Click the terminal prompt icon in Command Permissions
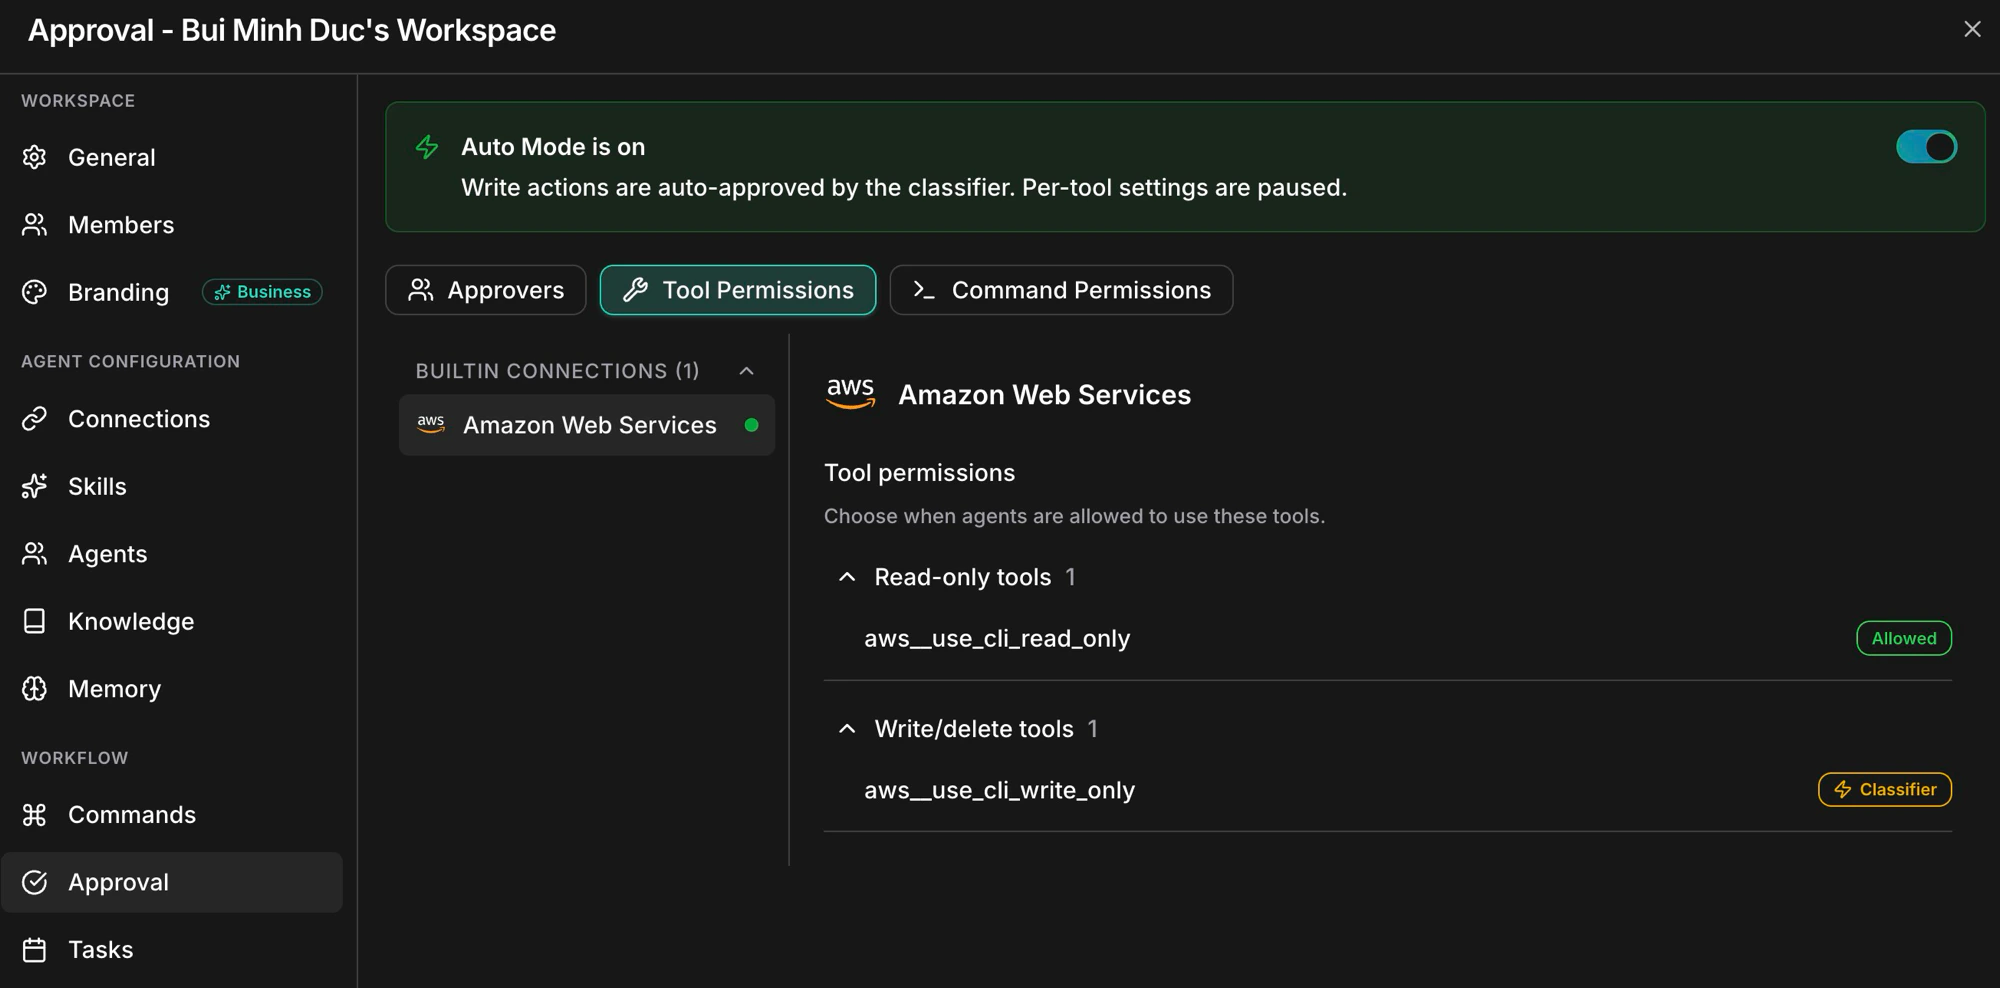This screenshot has height=988, width=2000. click(x=924, y=290)
